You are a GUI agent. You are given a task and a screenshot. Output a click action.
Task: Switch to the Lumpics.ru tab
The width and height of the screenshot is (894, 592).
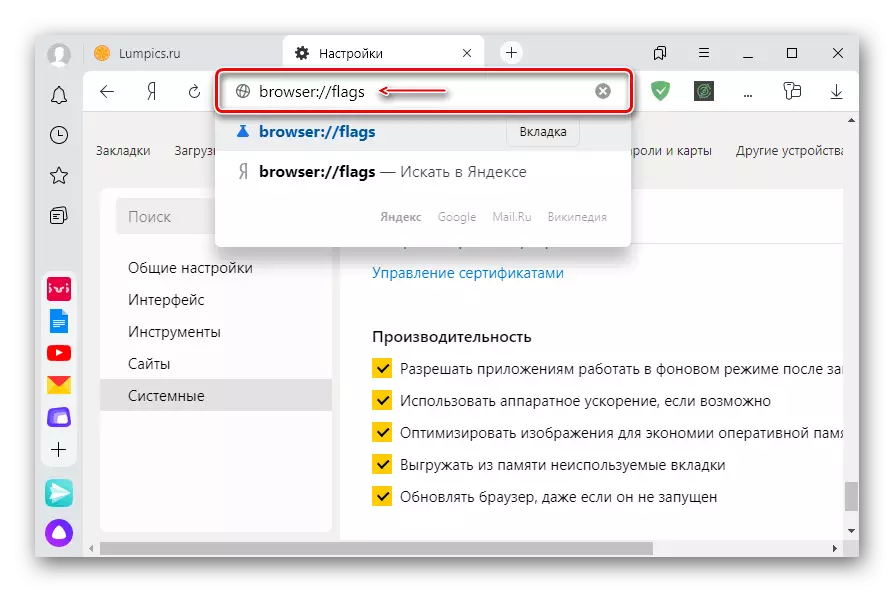click(x=140, y=53)
